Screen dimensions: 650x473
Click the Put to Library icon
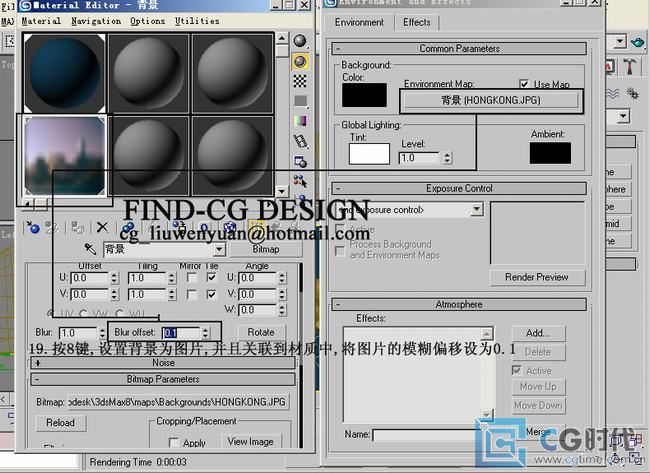click(179, 227)
